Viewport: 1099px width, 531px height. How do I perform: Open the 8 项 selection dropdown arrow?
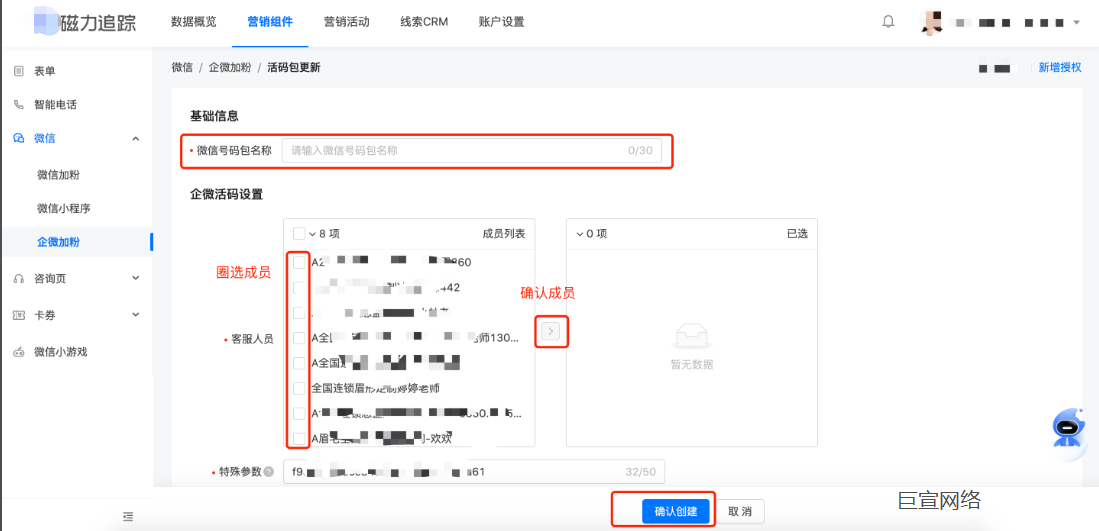tap(312, 233)
